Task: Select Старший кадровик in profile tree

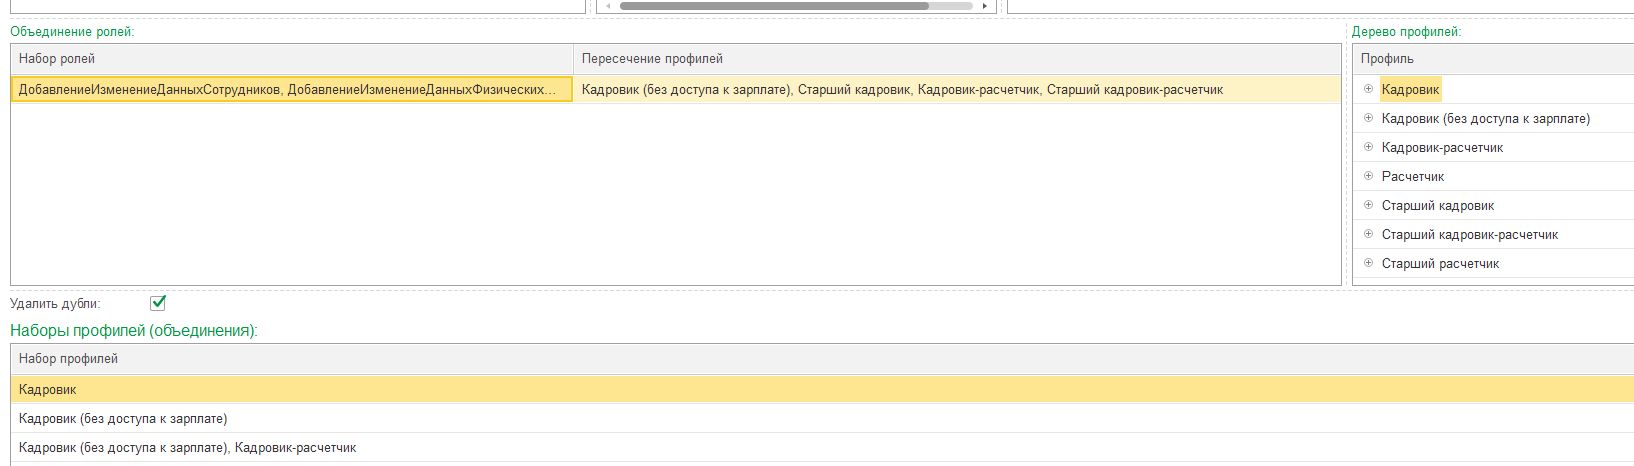Action: point(1437,205)
